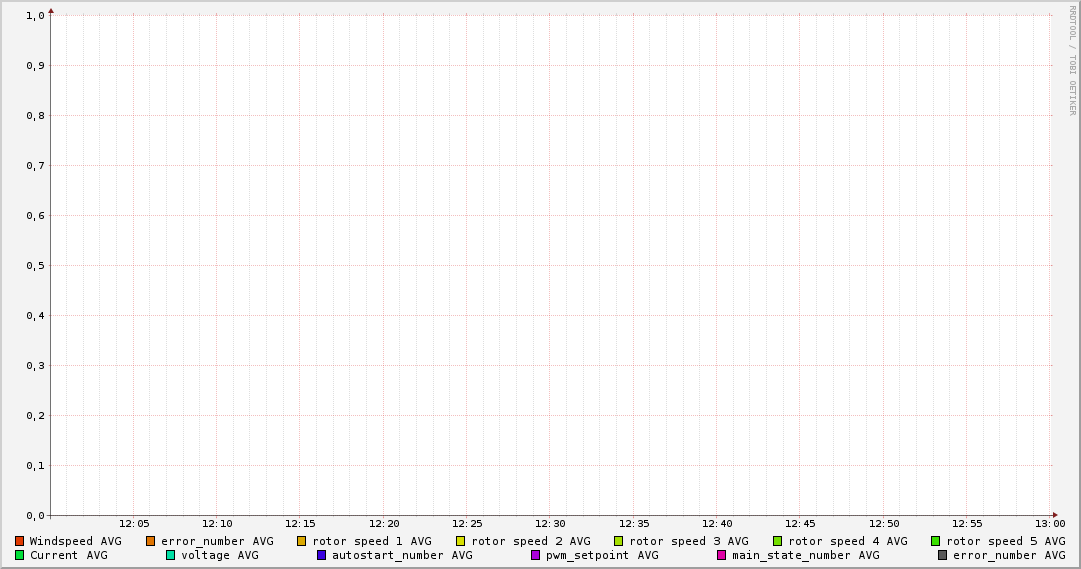Image resolution: width=1081 pixels, height=569 pixels.
Task: Click the dark gray error_number AVG swatch
Action: (942, 555)
